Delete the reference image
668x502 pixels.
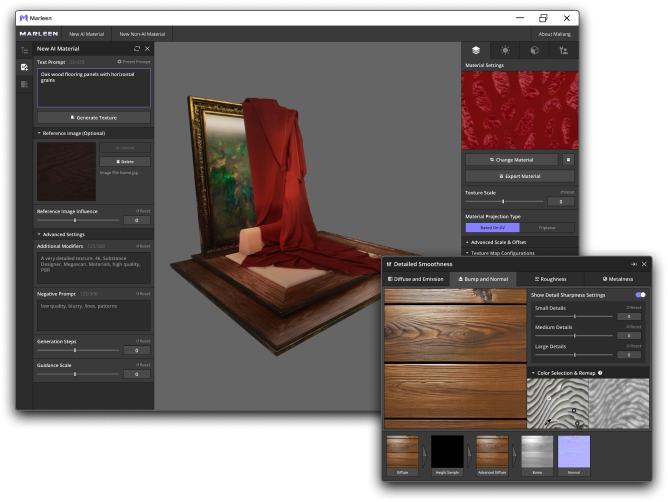click(x=125, y=162)
